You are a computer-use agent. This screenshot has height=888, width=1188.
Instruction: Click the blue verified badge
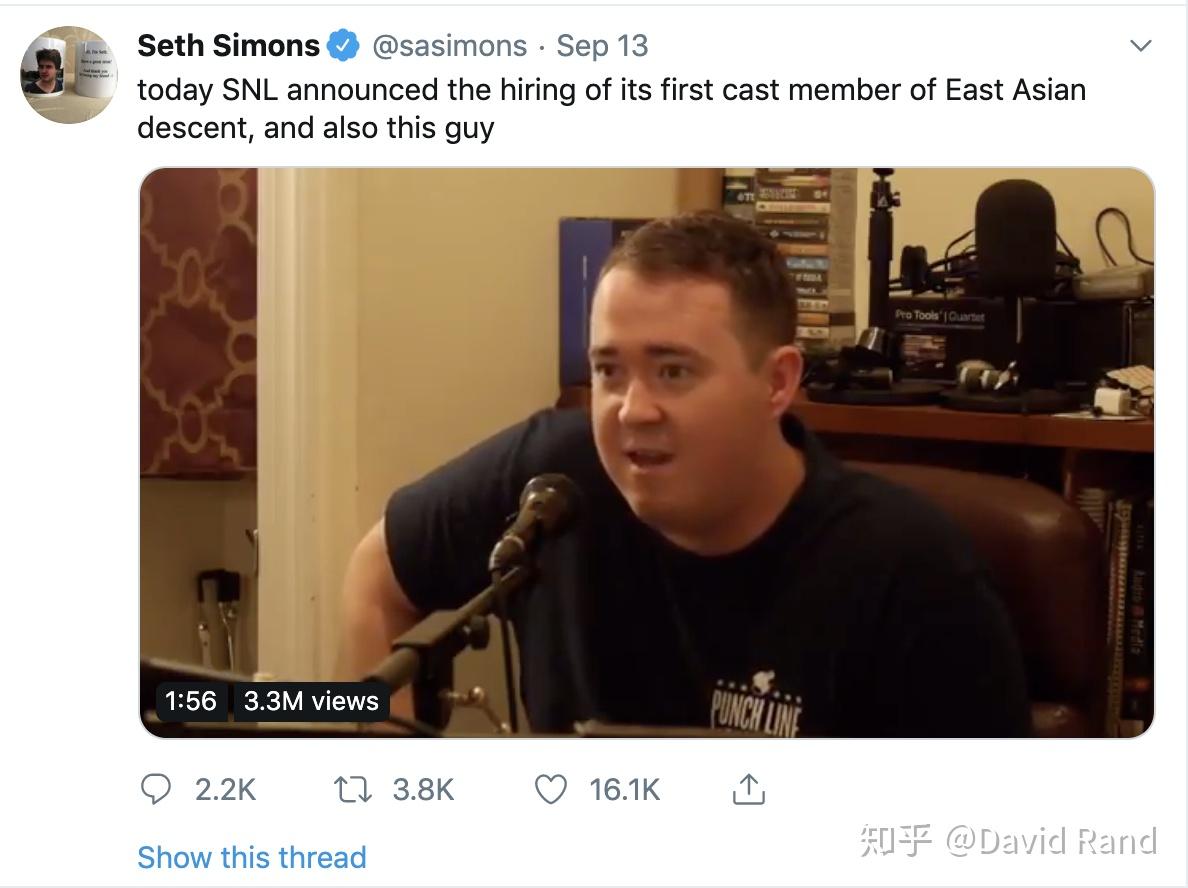[343, 45]
